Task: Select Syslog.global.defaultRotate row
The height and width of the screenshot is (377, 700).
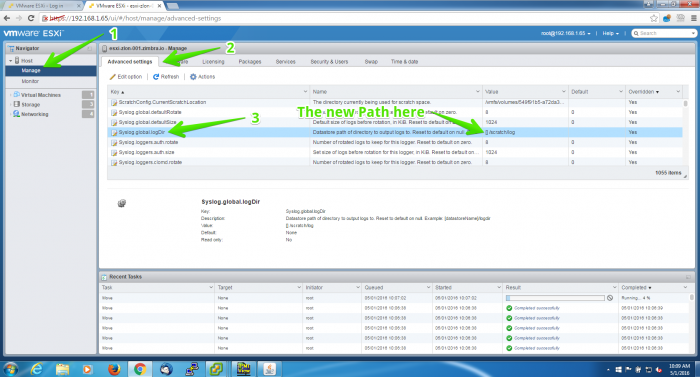Action: [x=395, y=112]
